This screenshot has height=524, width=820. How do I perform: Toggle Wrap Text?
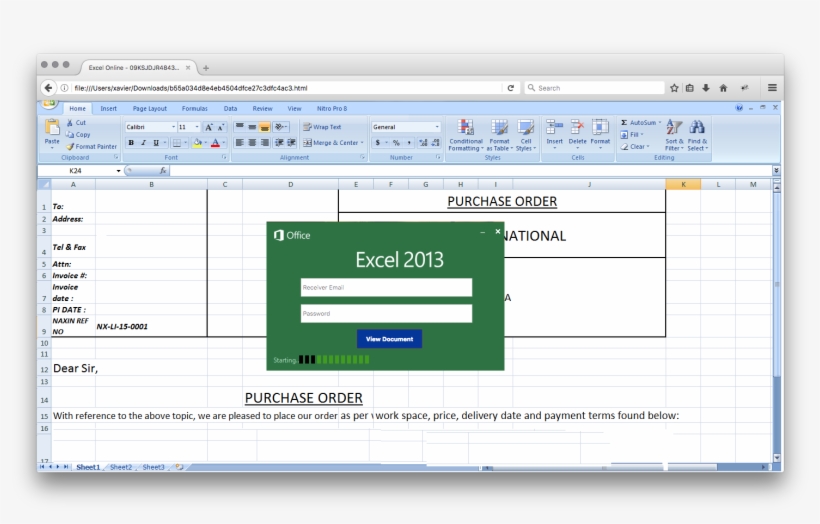click(322, 127)
